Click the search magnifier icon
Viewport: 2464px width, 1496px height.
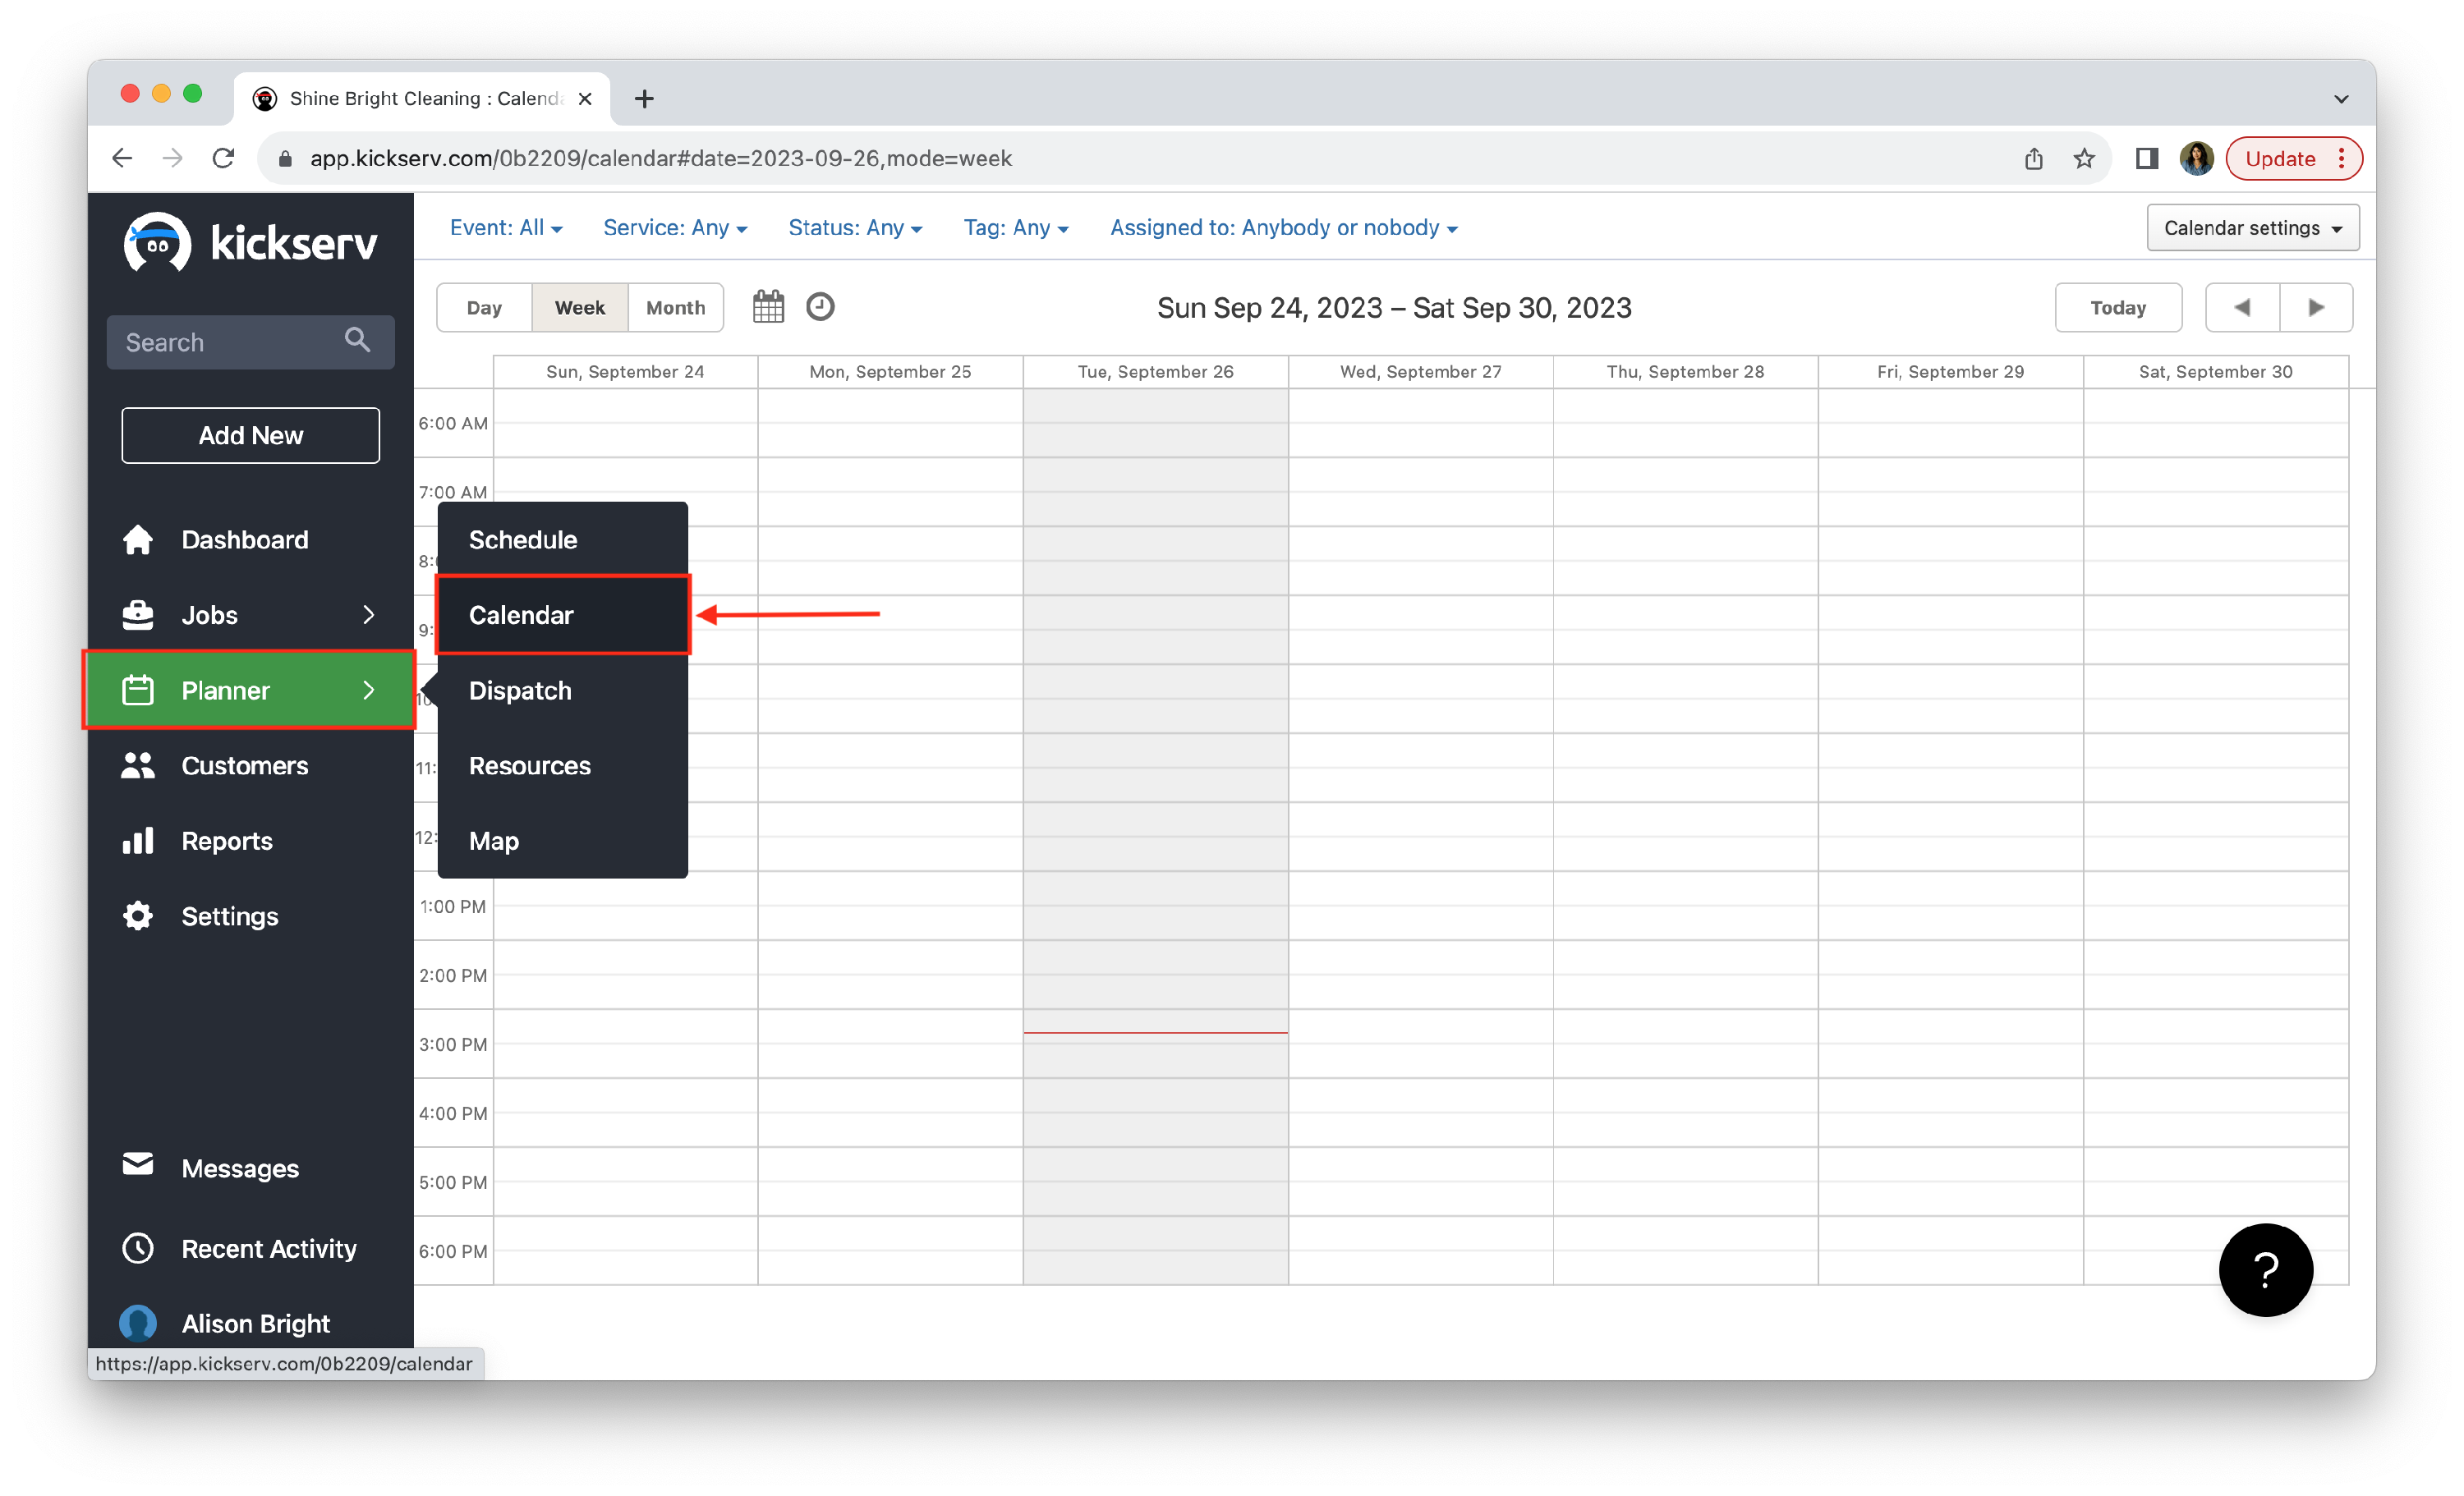click(x=357, y=341)
